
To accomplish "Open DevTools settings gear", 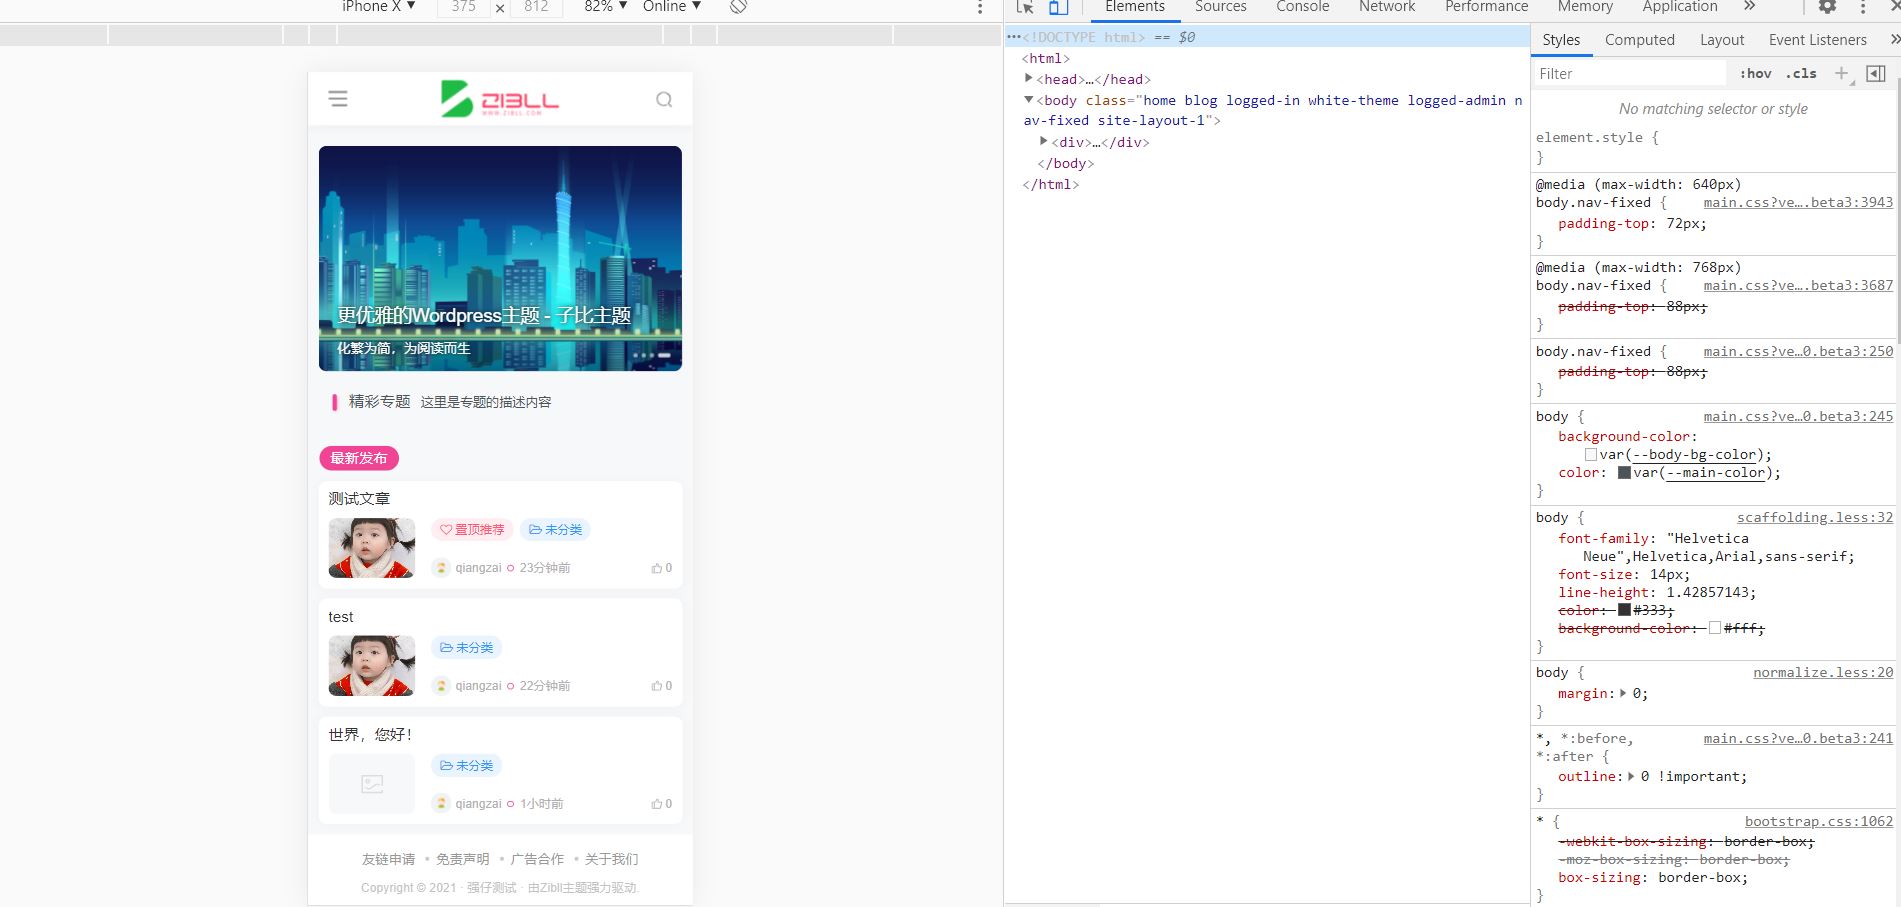I will 1827,7.
